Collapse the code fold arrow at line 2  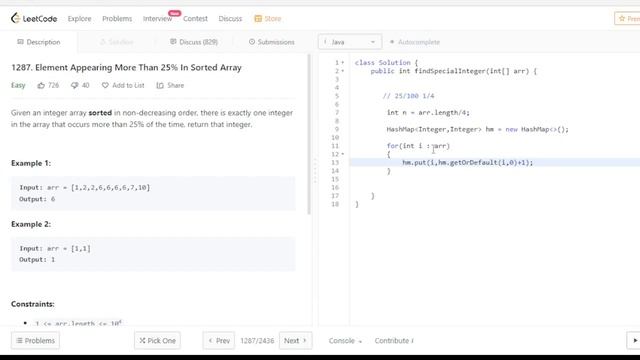(x=343, y=71)
